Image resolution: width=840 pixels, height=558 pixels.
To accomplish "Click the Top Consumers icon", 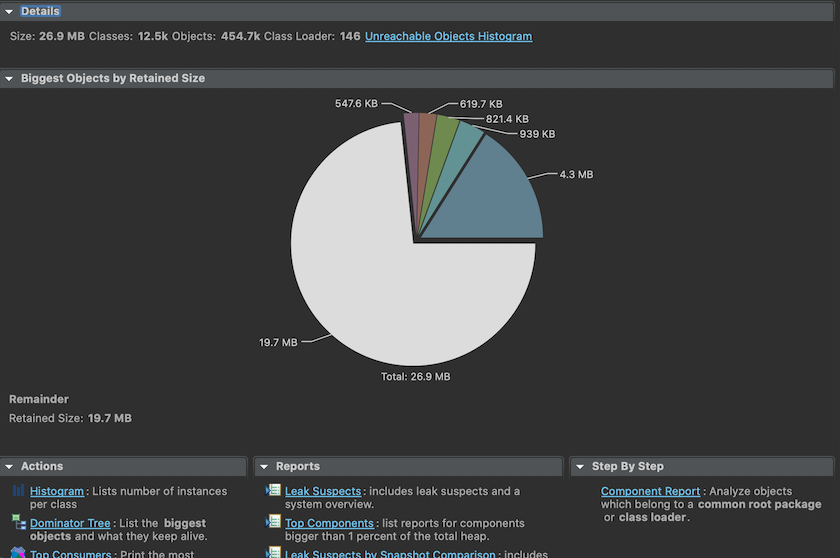I will point(19,553).
